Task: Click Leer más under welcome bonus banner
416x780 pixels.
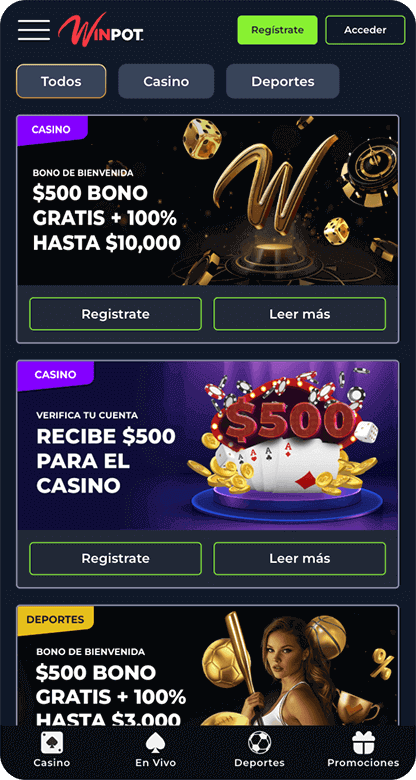Action: (x=300, y=314)
